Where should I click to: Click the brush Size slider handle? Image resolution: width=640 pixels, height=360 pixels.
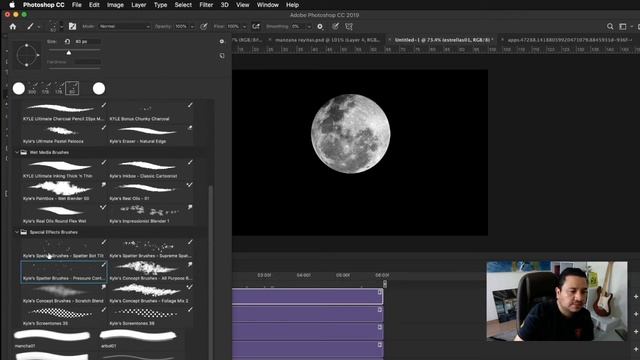coord(69,53)
